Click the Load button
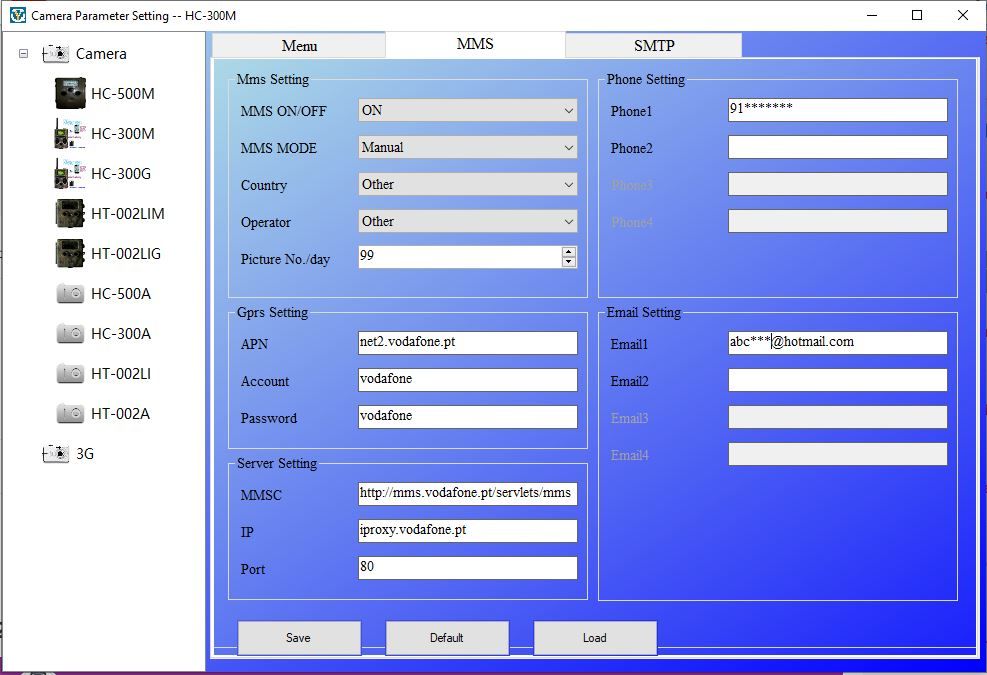The image size is (987, 675). [x=594, y=638]
